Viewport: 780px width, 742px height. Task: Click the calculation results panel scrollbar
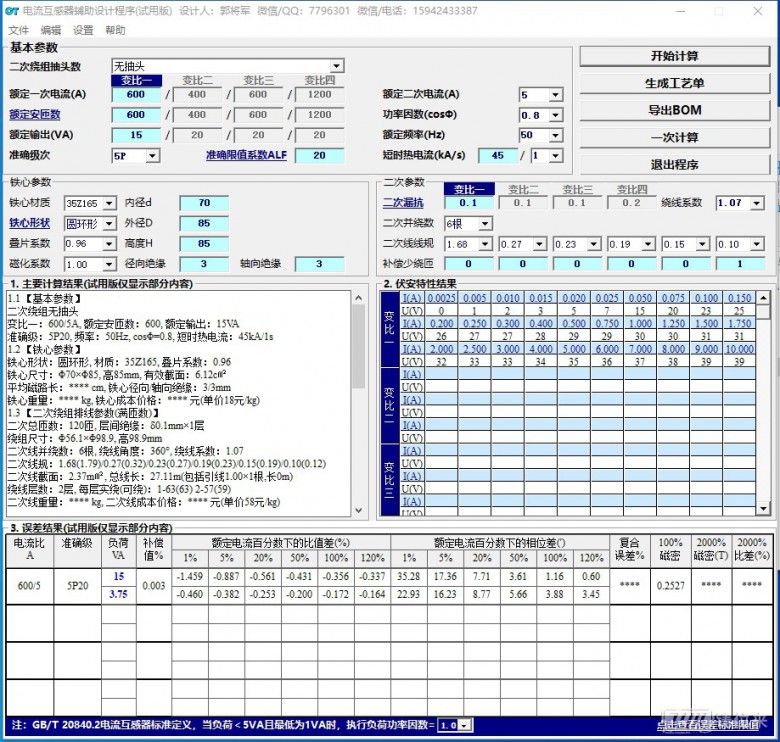click(358, 400)
